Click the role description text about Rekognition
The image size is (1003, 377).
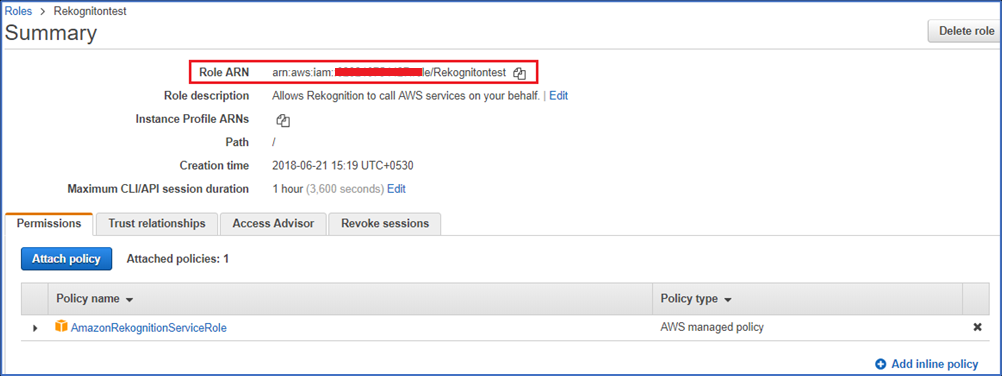pyautogui.click(x=406, y=96)
